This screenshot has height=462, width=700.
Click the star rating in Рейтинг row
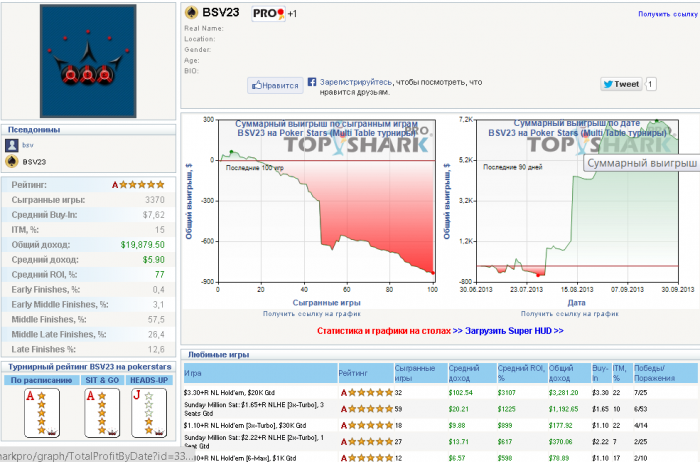pos(138,184)
